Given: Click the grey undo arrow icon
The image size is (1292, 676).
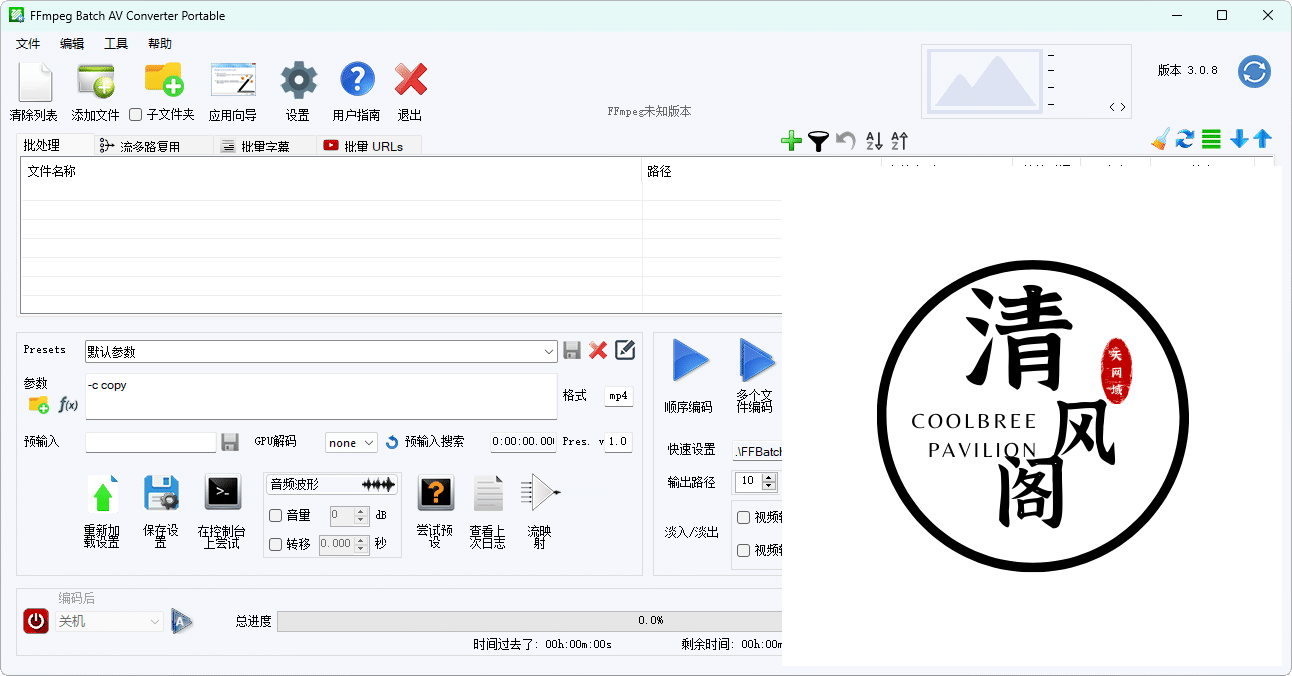Looking at the screenshot, I should click(846, 141).
